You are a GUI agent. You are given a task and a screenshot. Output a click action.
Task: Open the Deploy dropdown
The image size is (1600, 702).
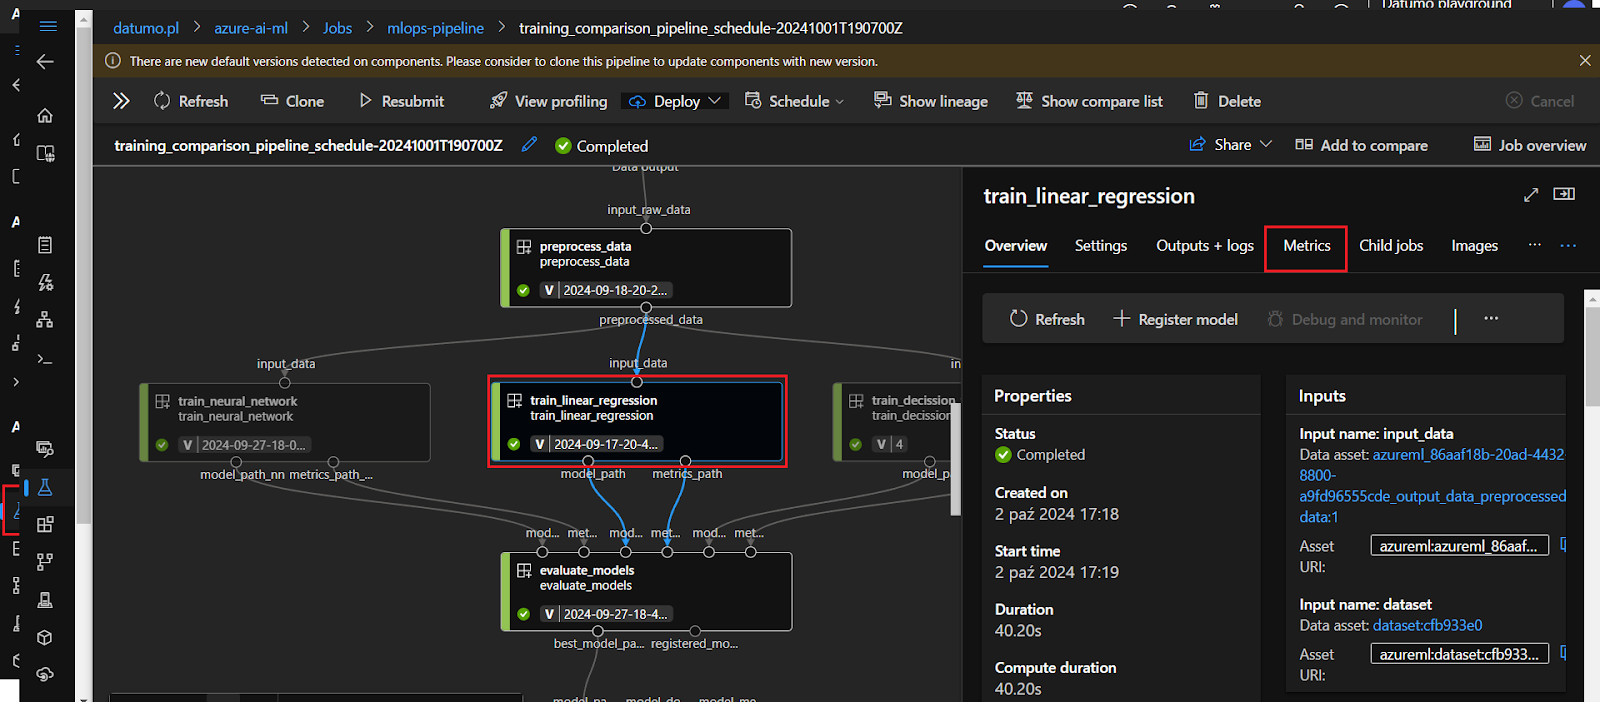click(675, 101)
